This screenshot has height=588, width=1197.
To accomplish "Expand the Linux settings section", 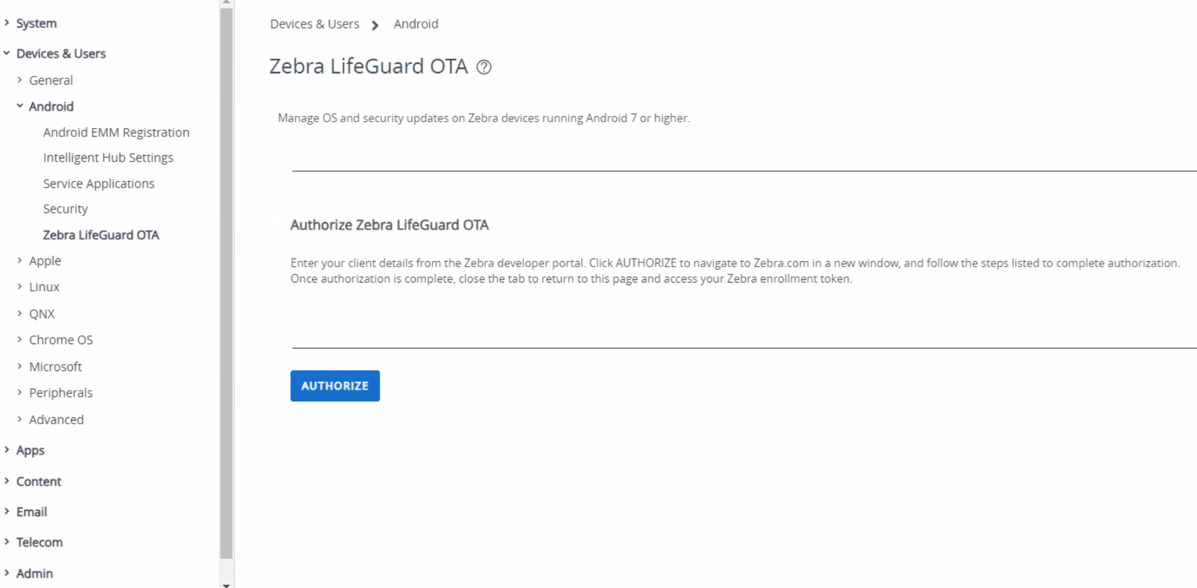I will coord(43,287).
